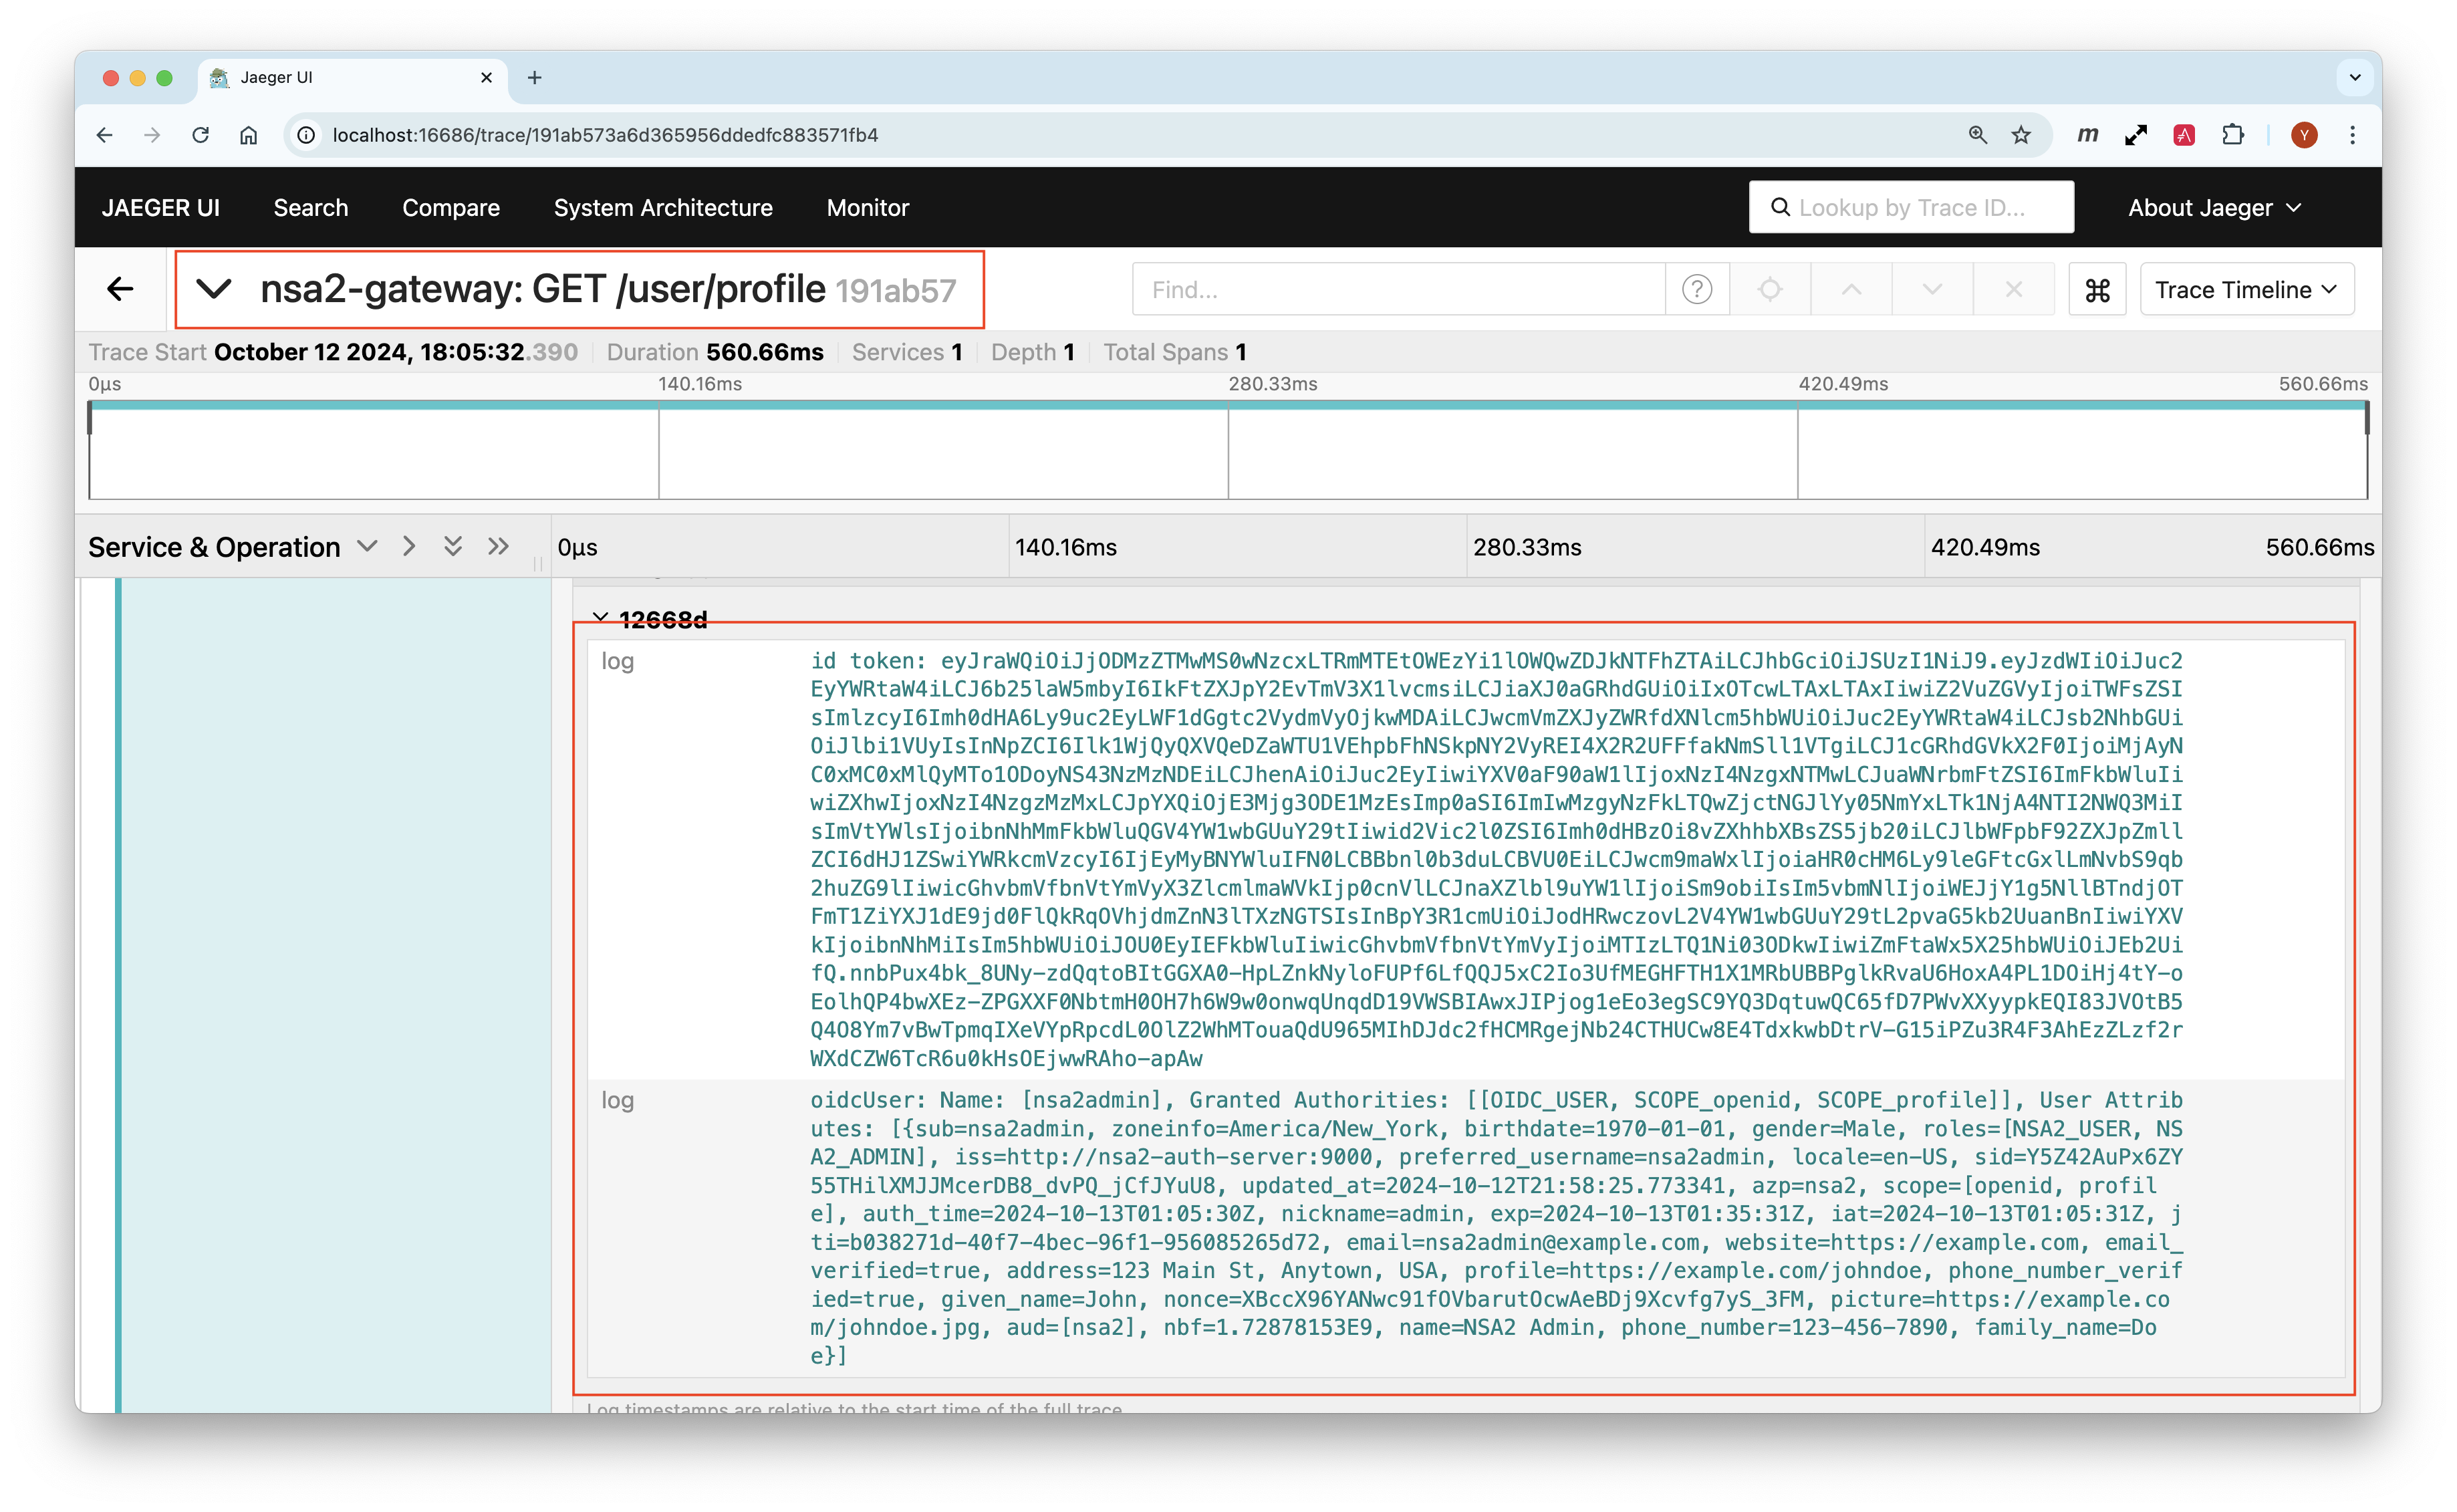This screenshot has height=1512, width=2457.
Task: Go back to search results with the trace back arrow
Action: 120,289
